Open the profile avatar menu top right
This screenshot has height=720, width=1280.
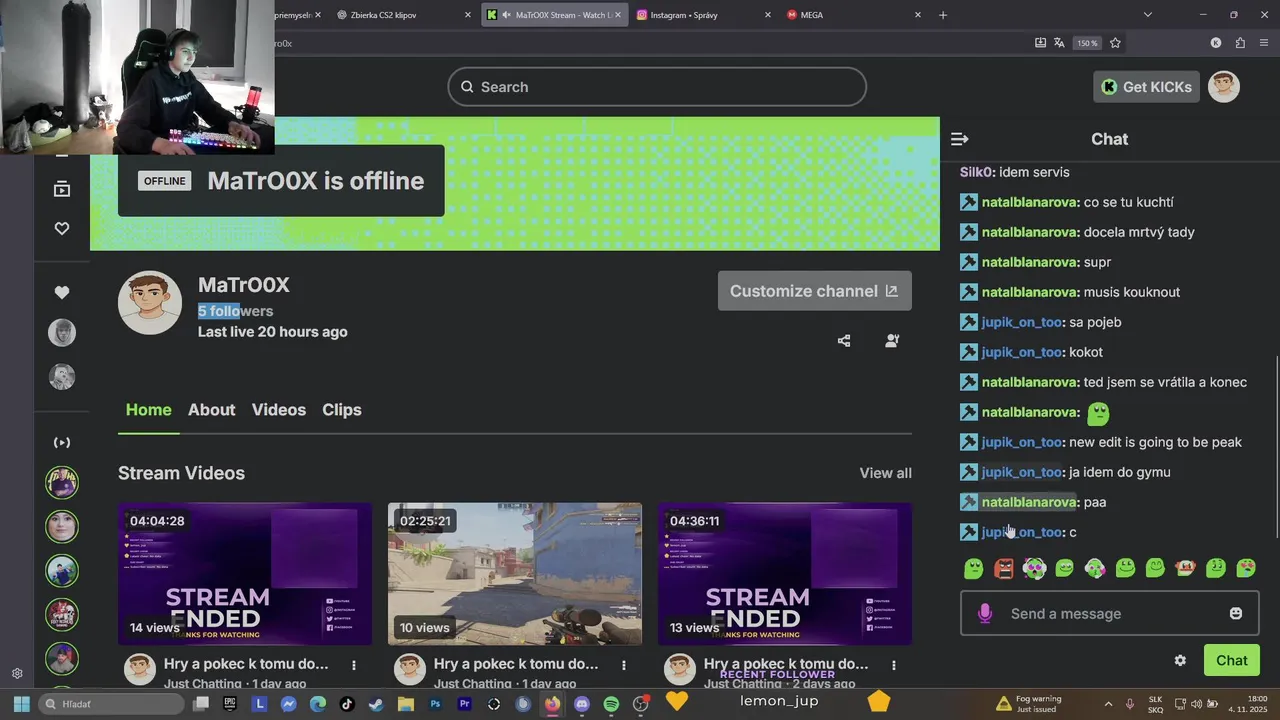[x=1224, y=87]
